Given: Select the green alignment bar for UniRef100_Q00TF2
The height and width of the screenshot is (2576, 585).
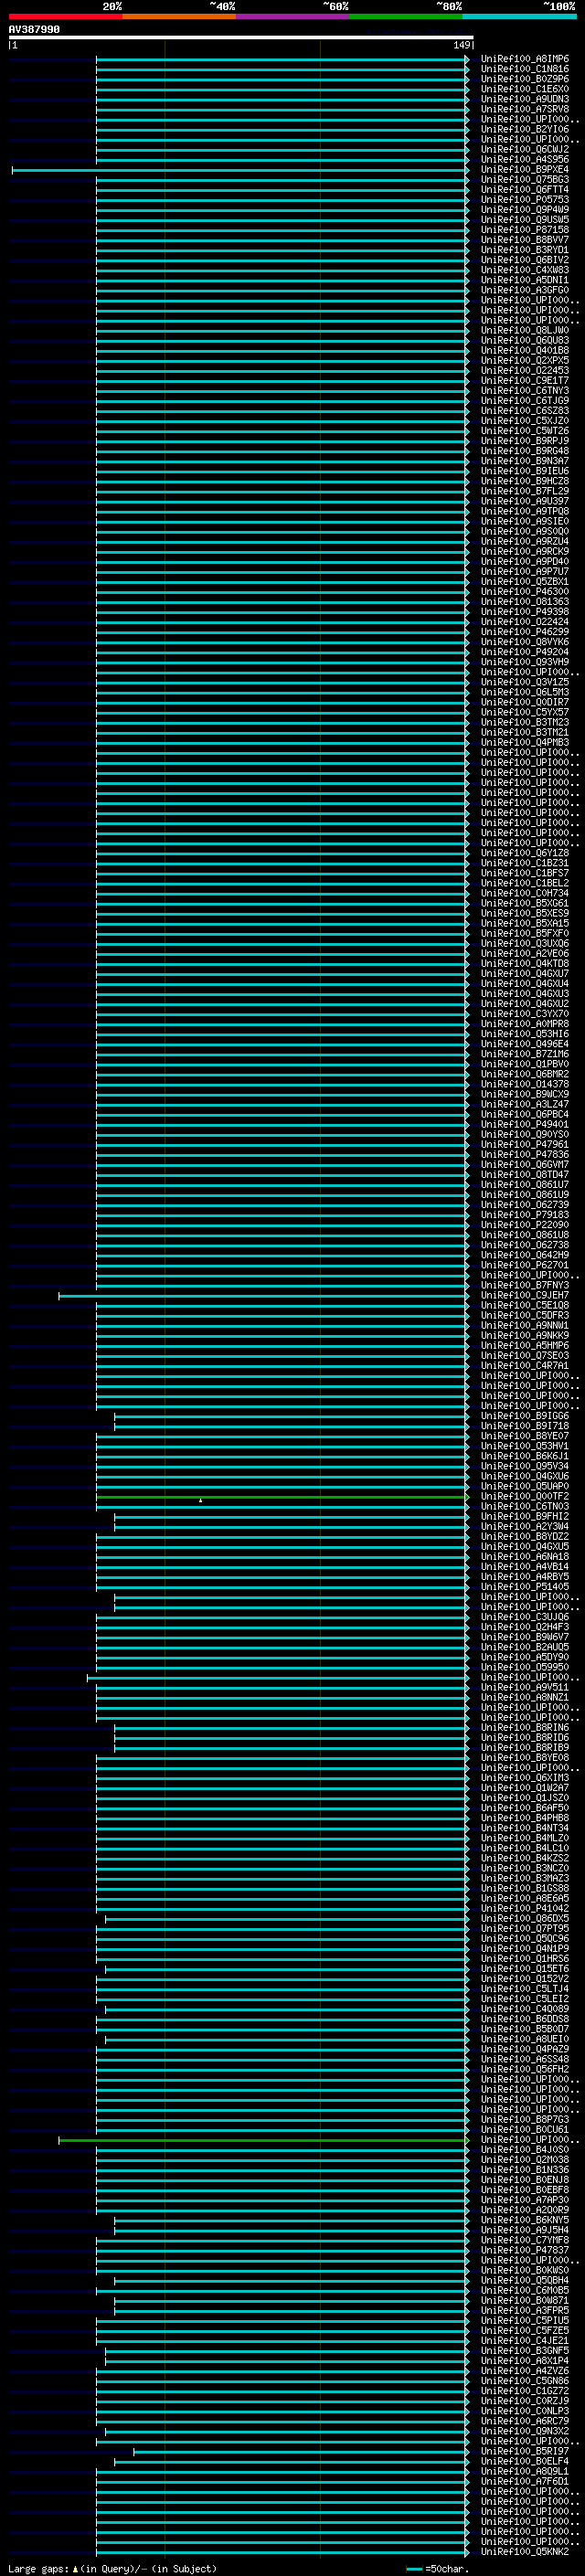Looking at the screenshot, I should [282, 1497].
